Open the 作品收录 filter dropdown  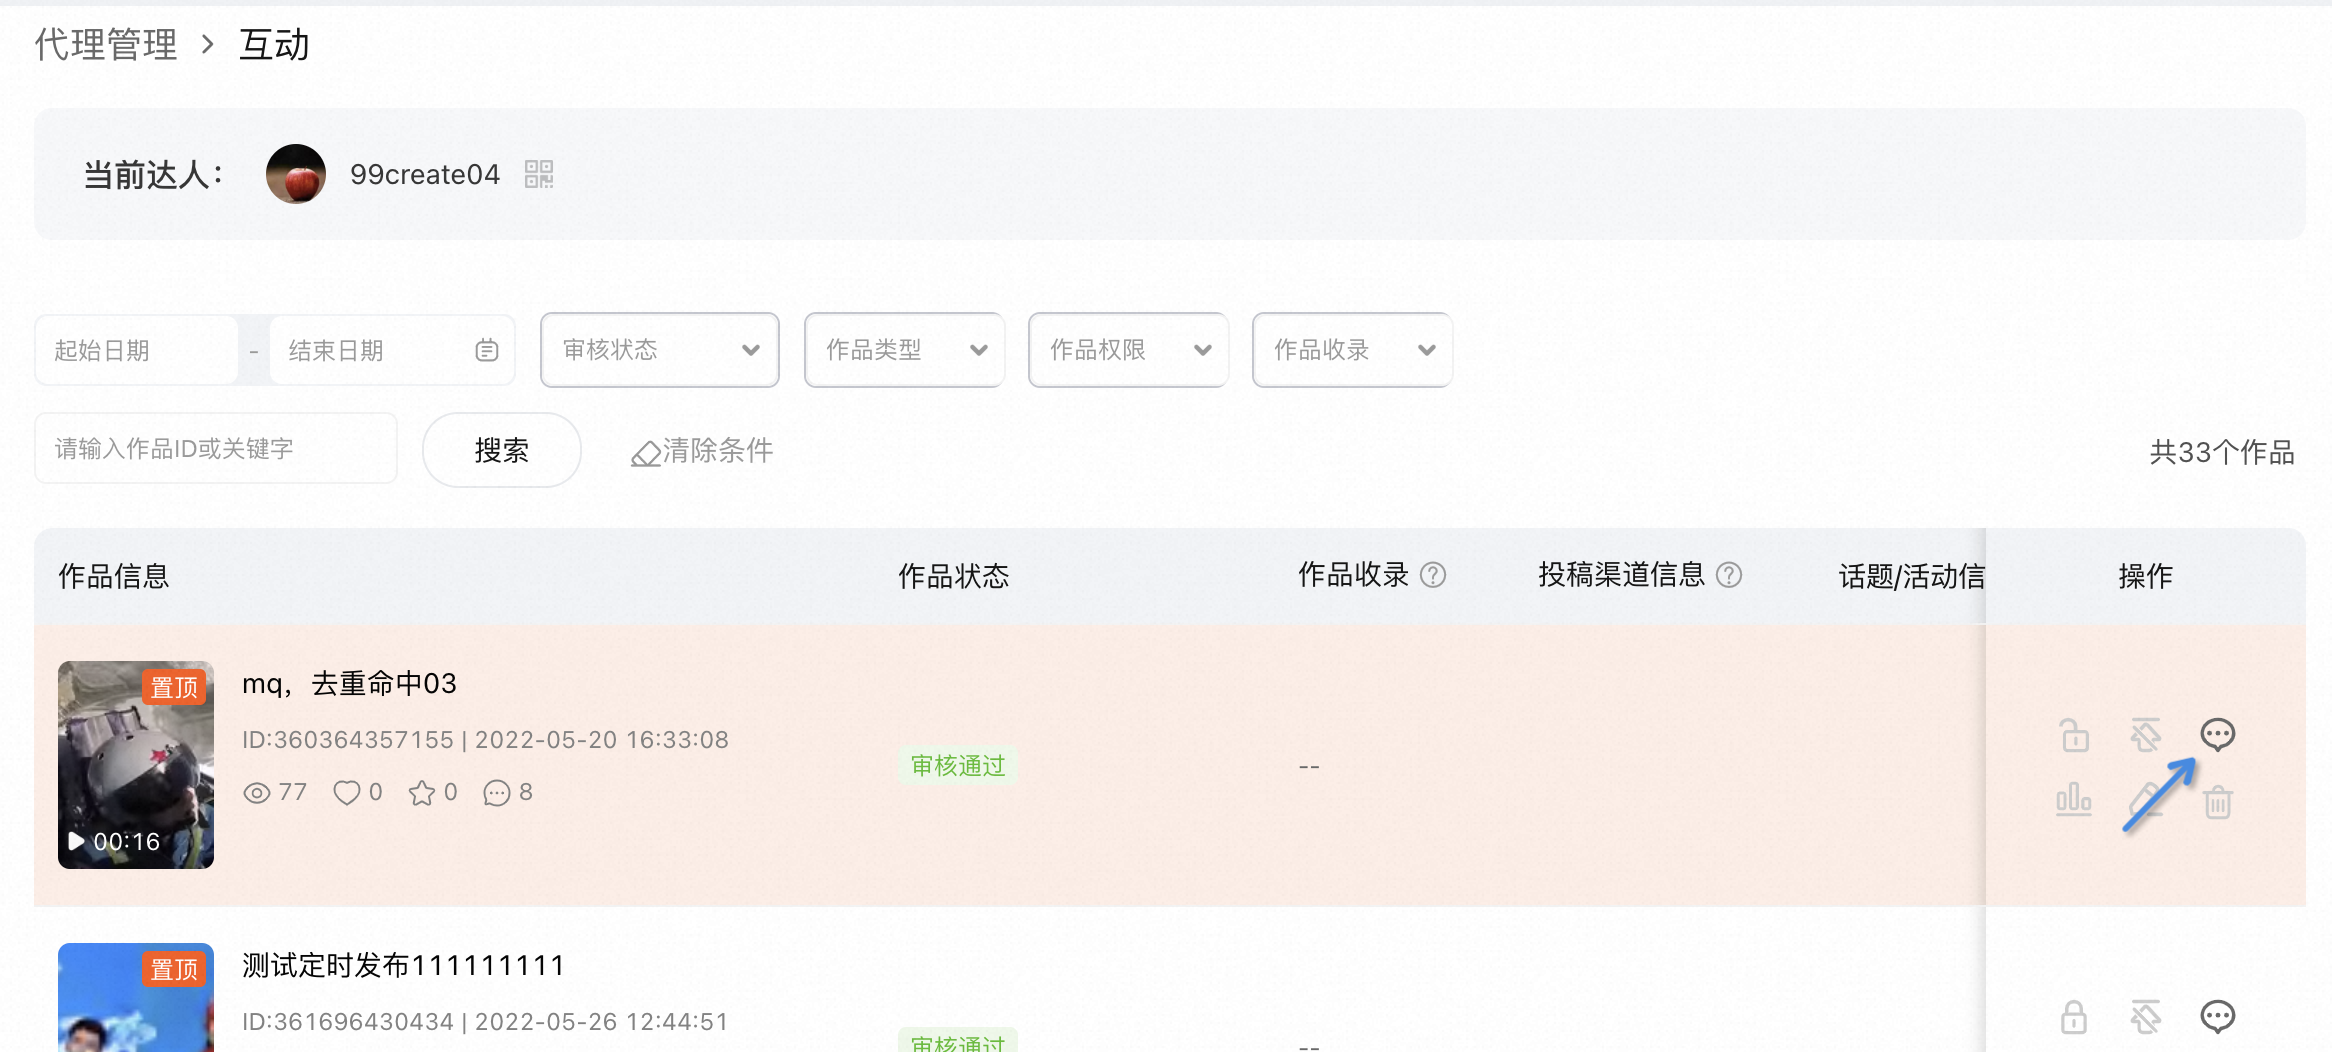click(x=1352, y=350)
